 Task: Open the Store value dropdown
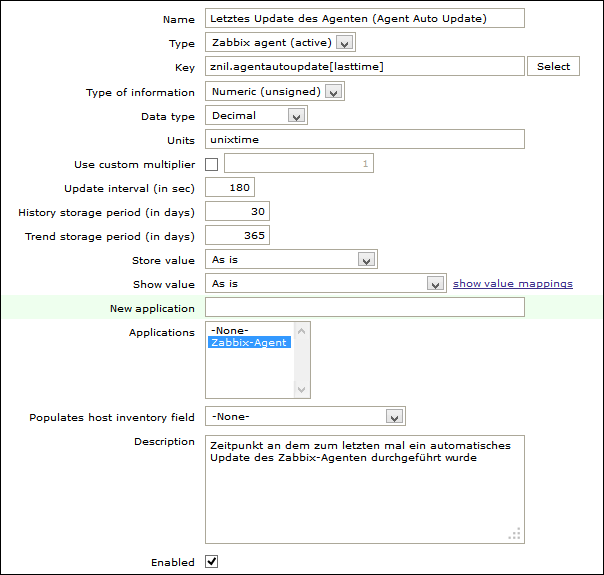click(x=291, y=260)
